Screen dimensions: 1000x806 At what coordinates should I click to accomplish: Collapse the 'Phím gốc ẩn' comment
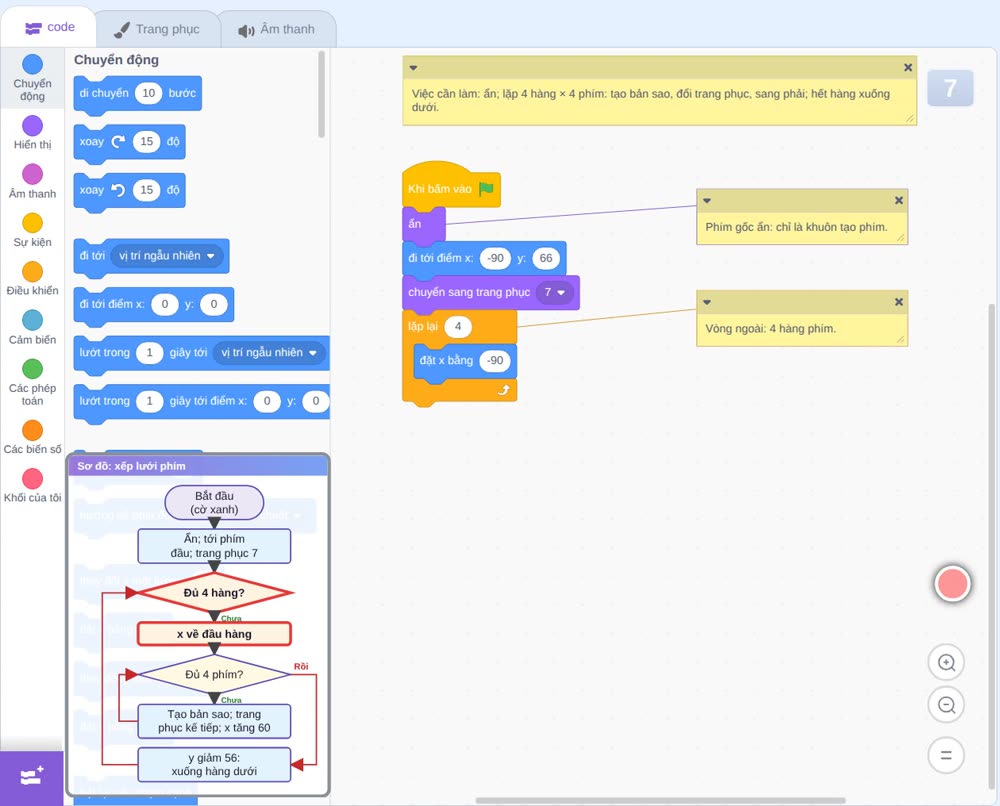(x=707, y=200)
